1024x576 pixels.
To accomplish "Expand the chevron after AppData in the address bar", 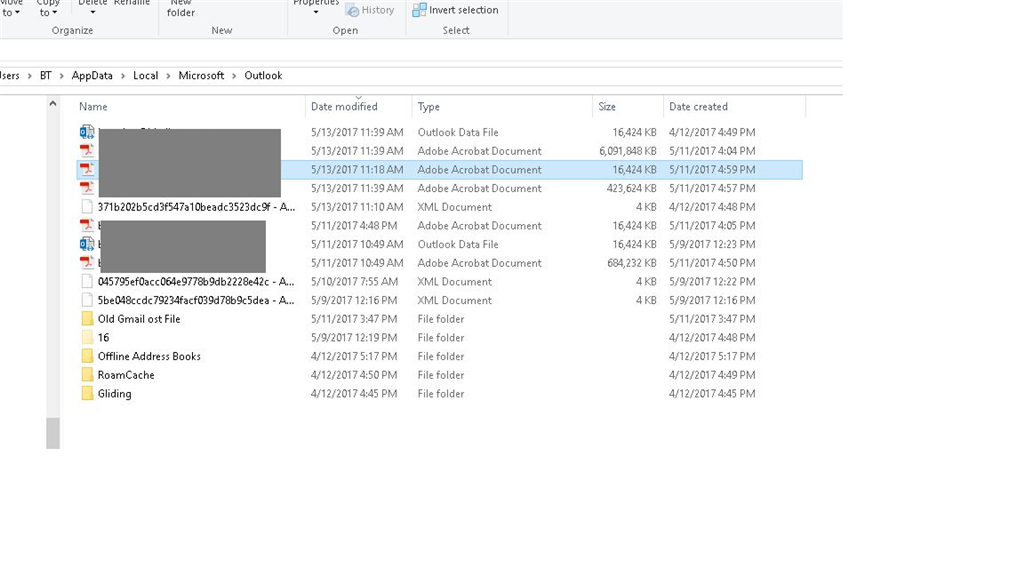I will tap(123, 76).
